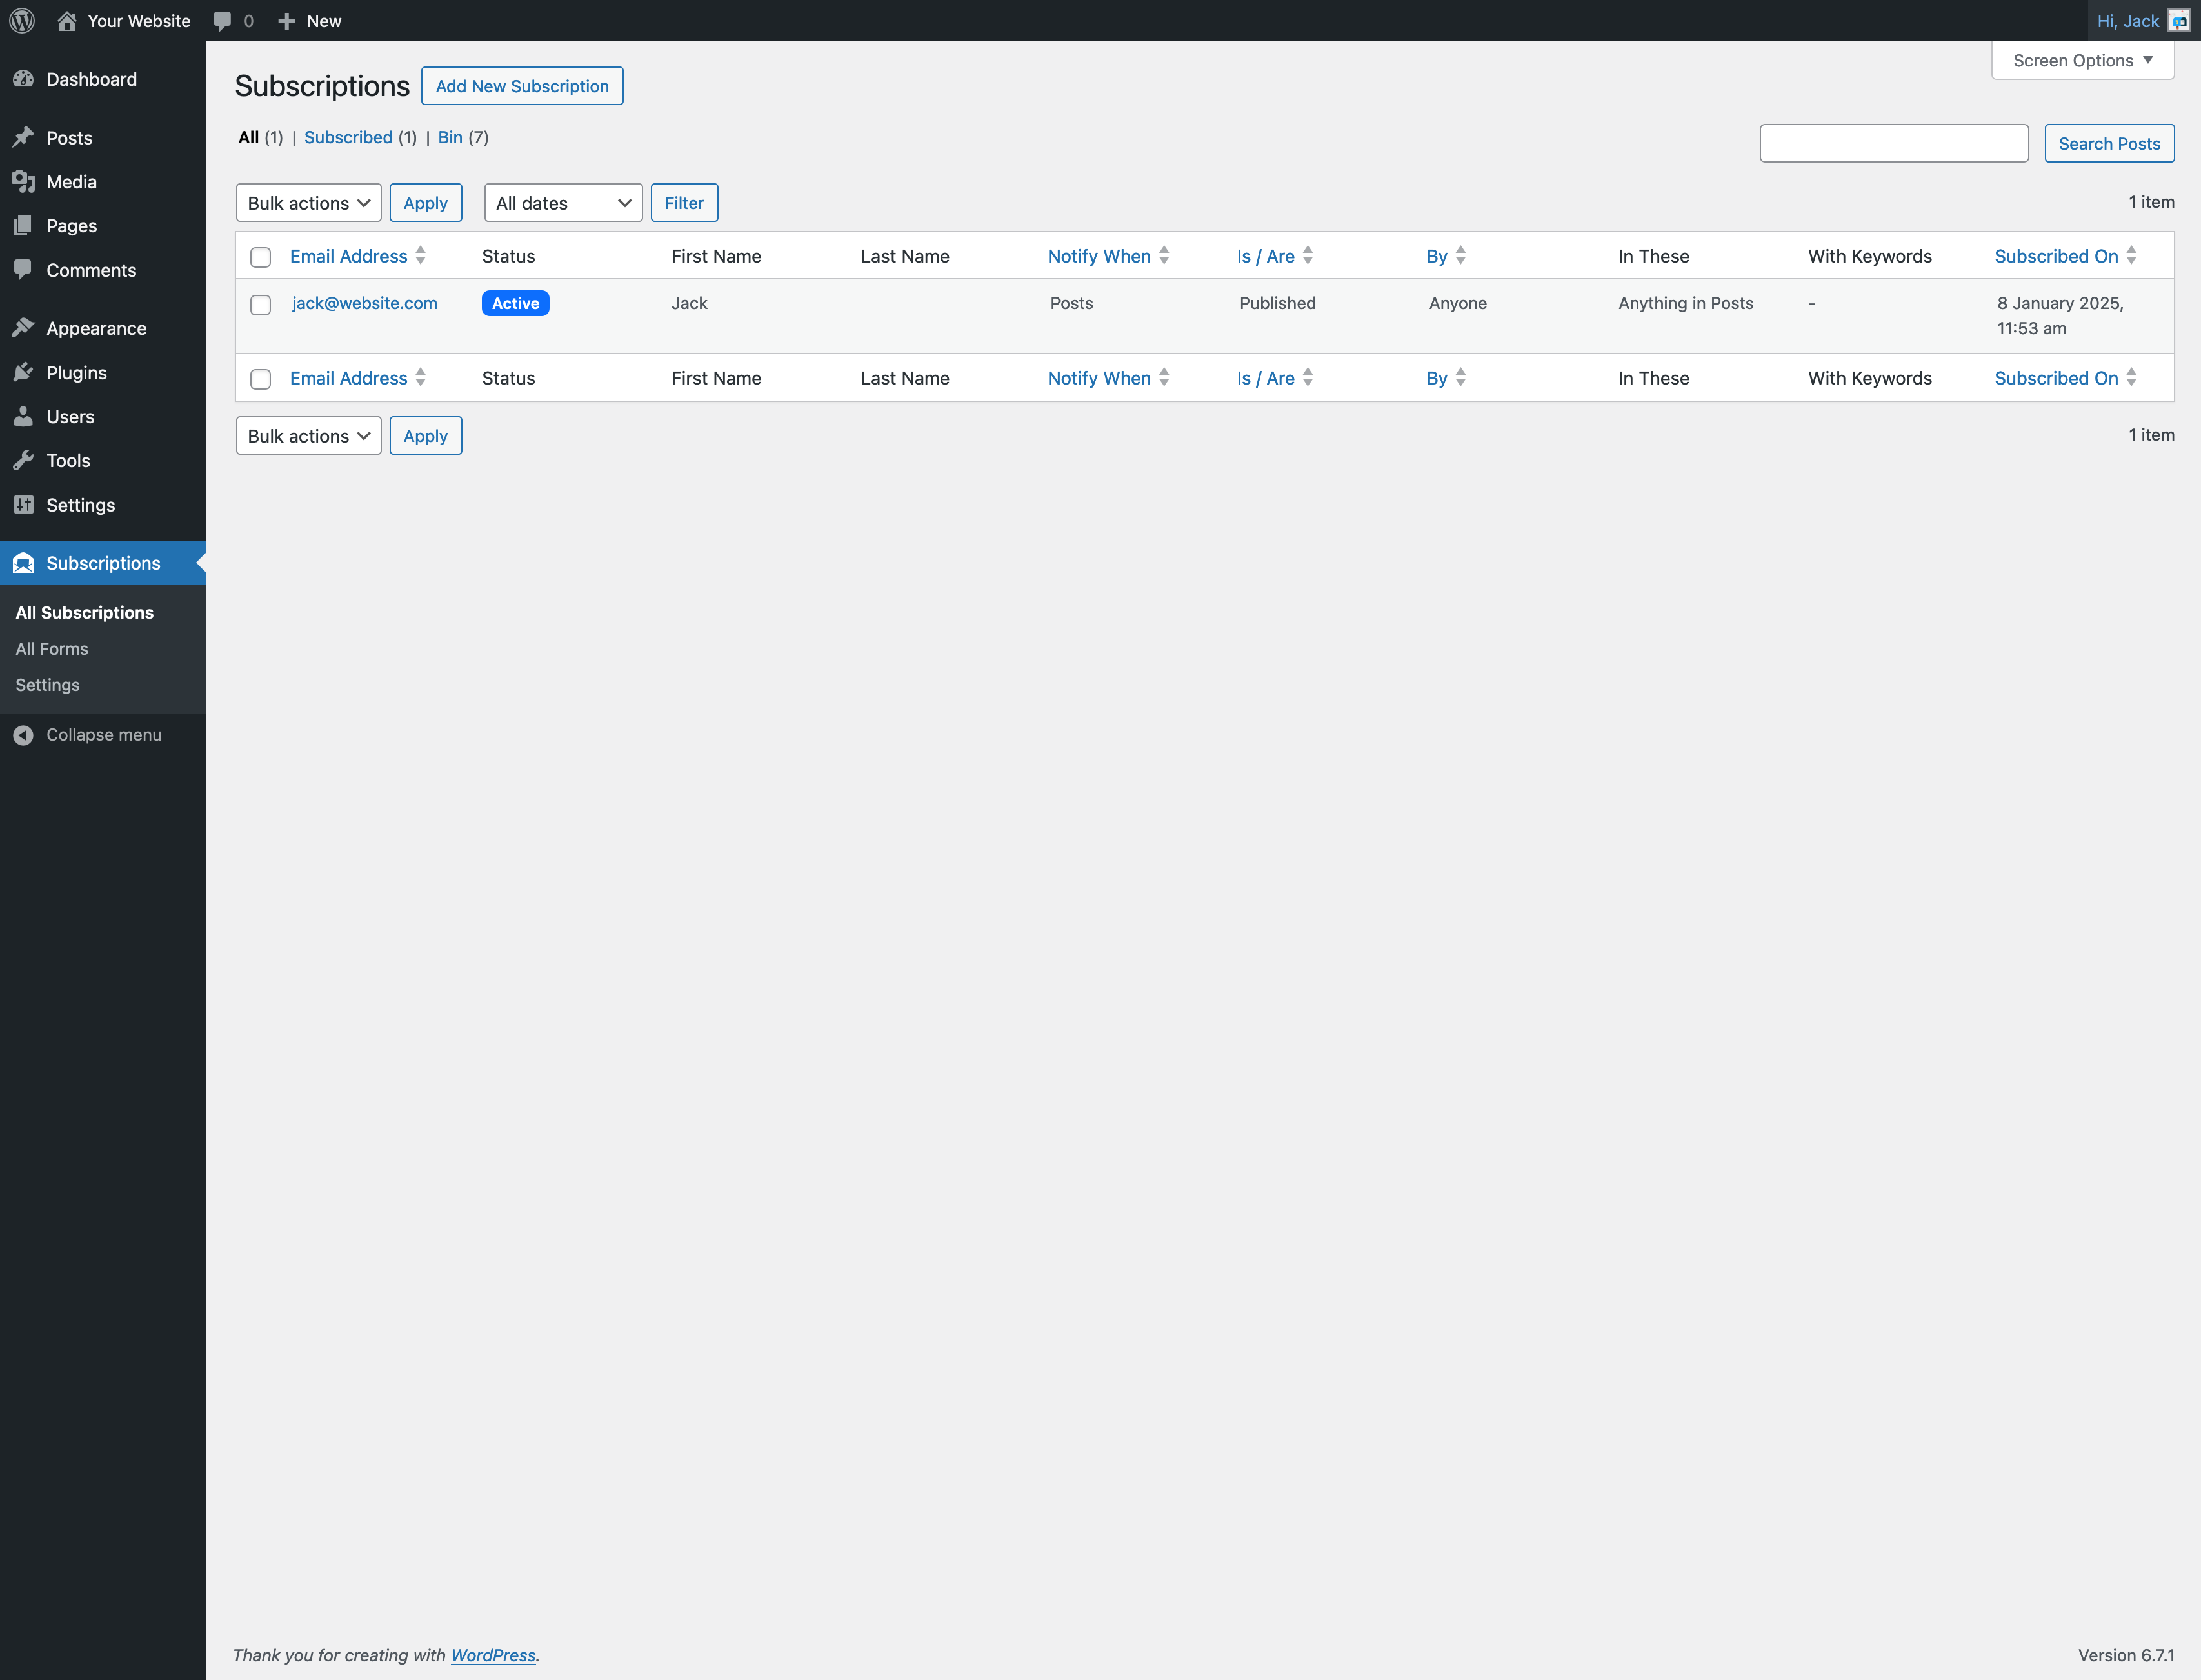Click the bottom Apply button
Viewport: 2201px width, 1680px height.
tap(426, 436)
